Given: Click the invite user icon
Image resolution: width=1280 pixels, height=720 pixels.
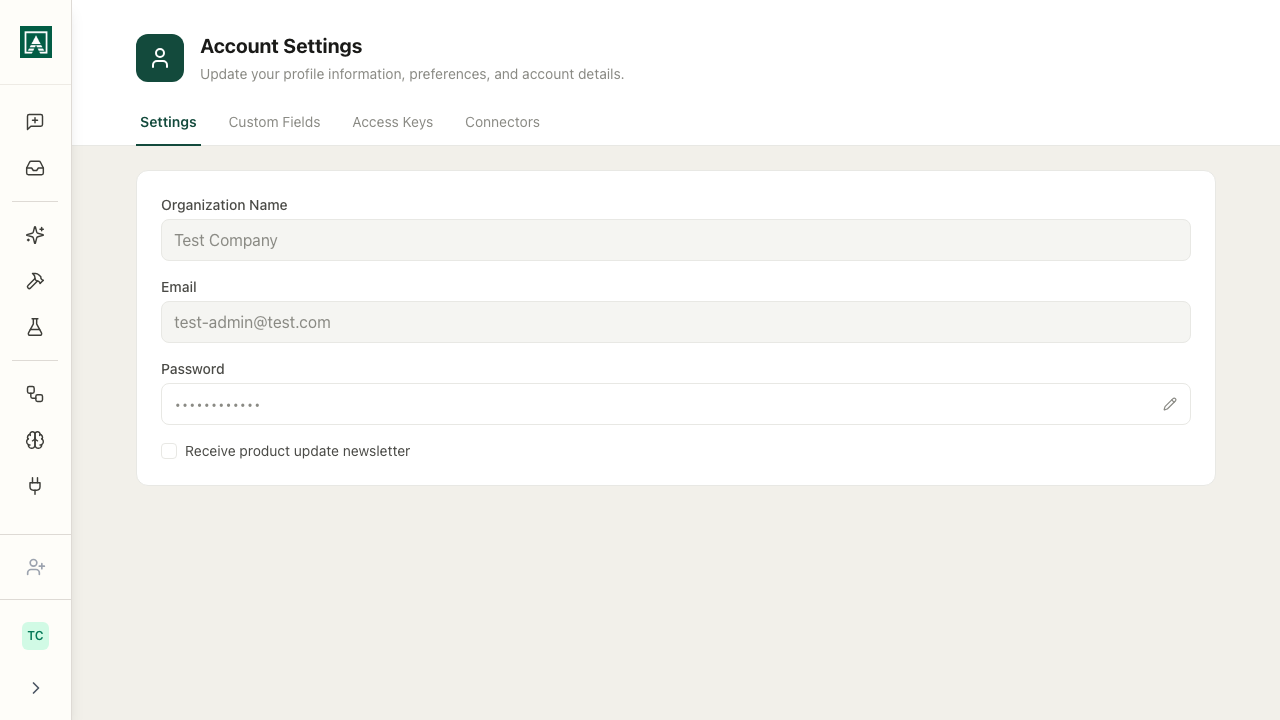Looking at the screenshot, I should tap(35, 567).
